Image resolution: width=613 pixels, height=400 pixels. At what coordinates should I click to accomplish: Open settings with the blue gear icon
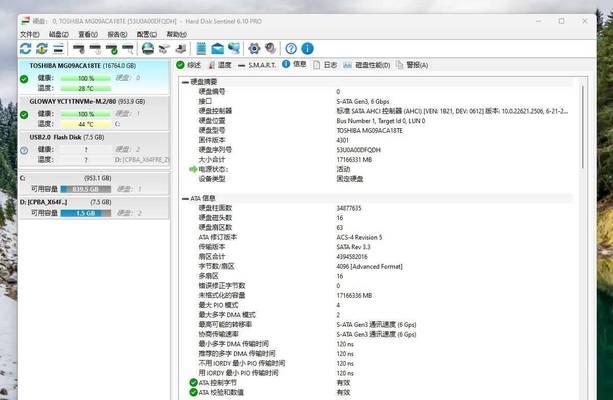click(x=254, y=48)
